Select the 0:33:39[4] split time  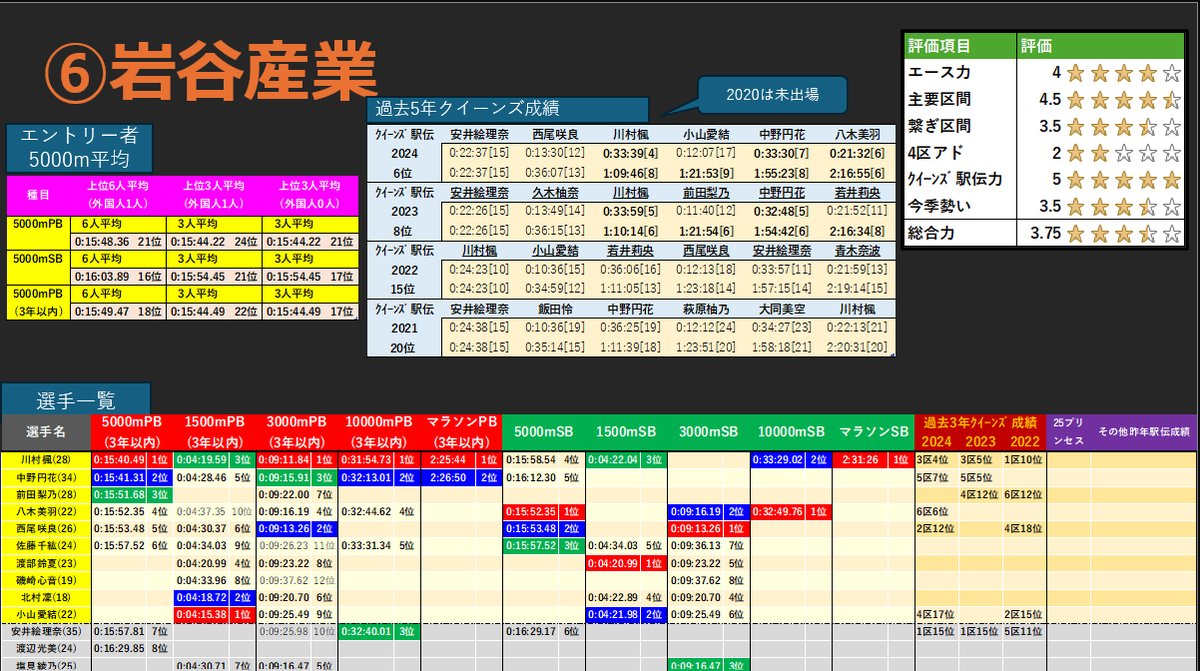pos(630,152)
